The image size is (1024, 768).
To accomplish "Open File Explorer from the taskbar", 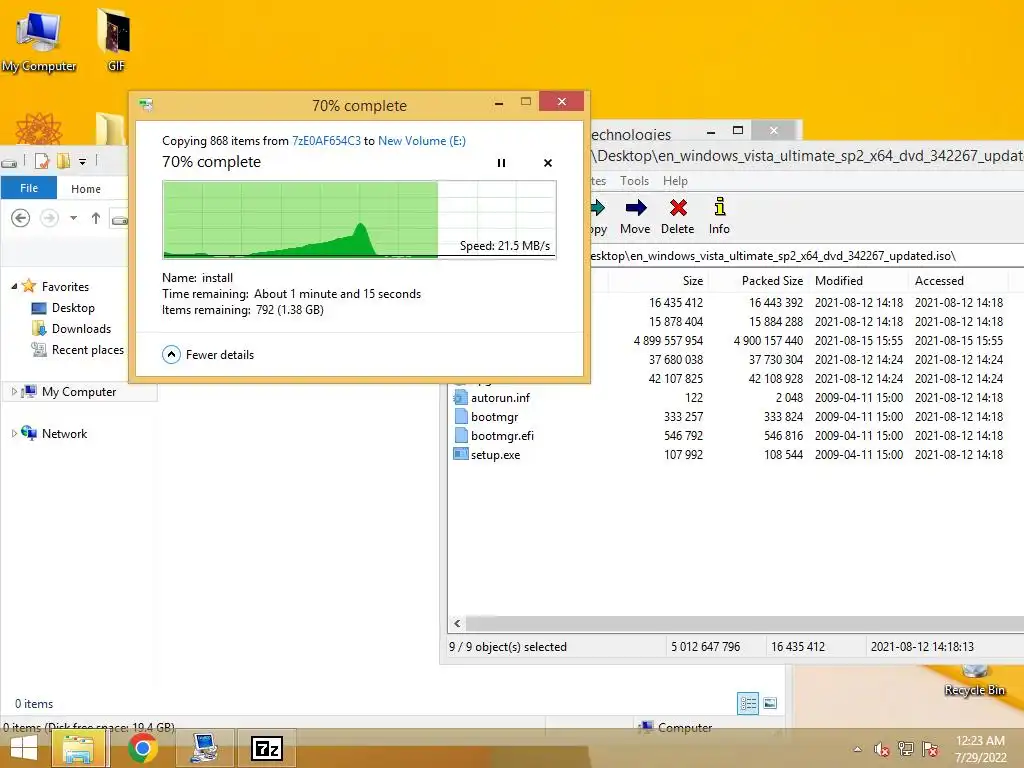I will coord(78,748).
